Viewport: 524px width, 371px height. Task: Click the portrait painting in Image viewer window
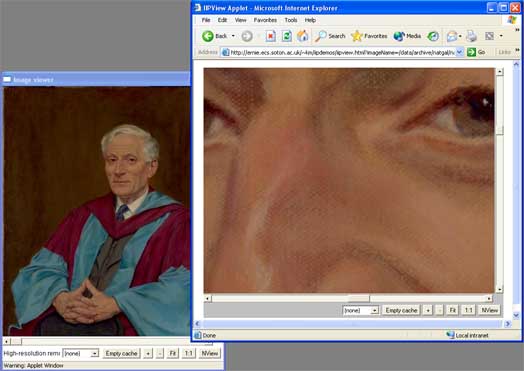point(97,211)
